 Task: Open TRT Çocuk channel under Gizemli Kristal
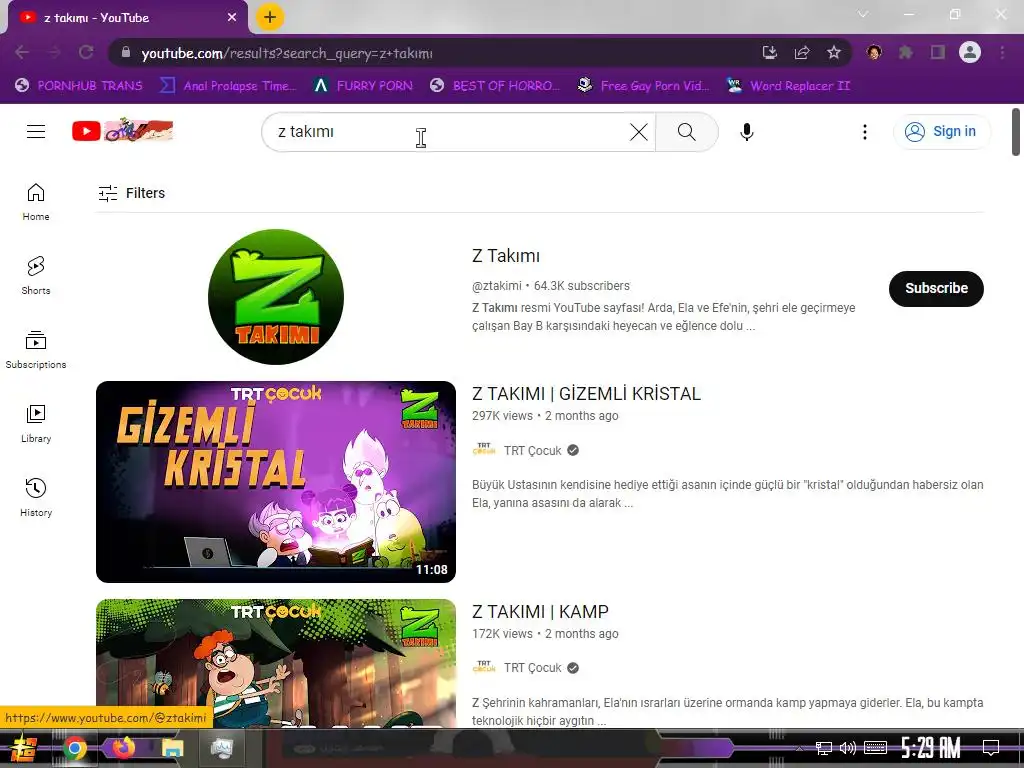click(532, 451)
